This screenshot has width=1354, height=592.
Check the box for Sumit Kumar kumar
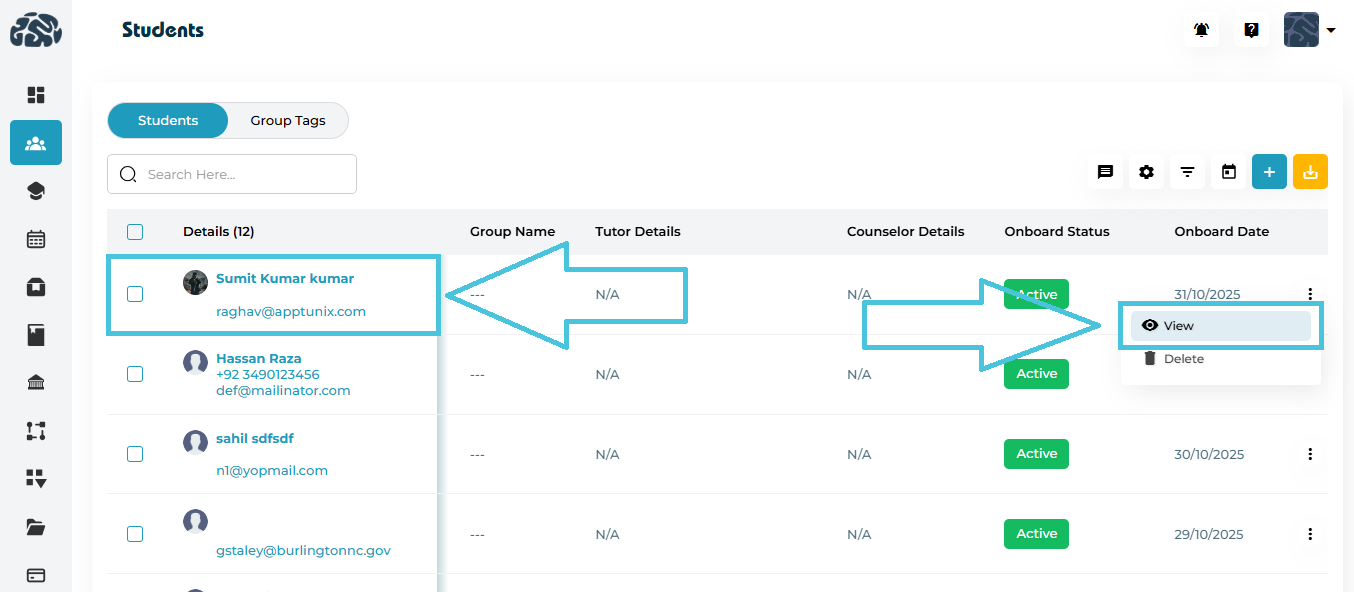pos(135,294)
